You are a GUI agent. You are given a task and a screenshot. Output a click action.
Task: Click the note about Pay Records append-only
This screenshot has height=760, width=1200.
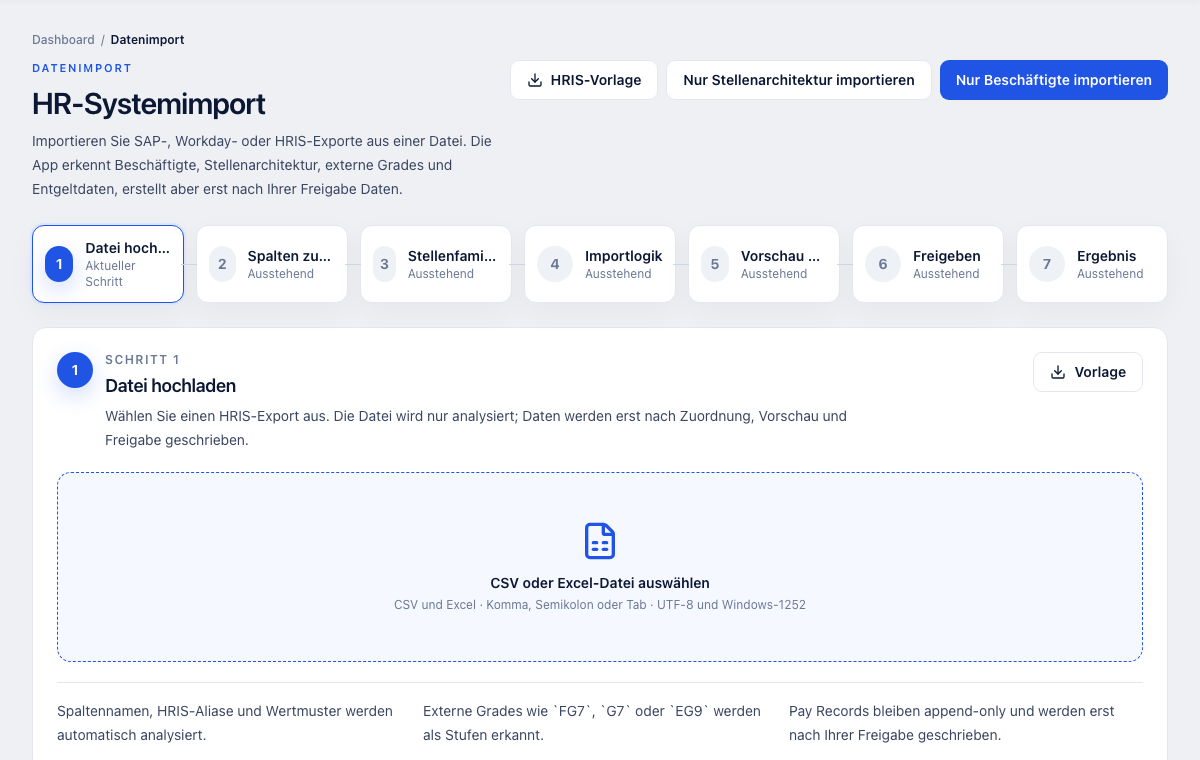(x=952, y=723)
